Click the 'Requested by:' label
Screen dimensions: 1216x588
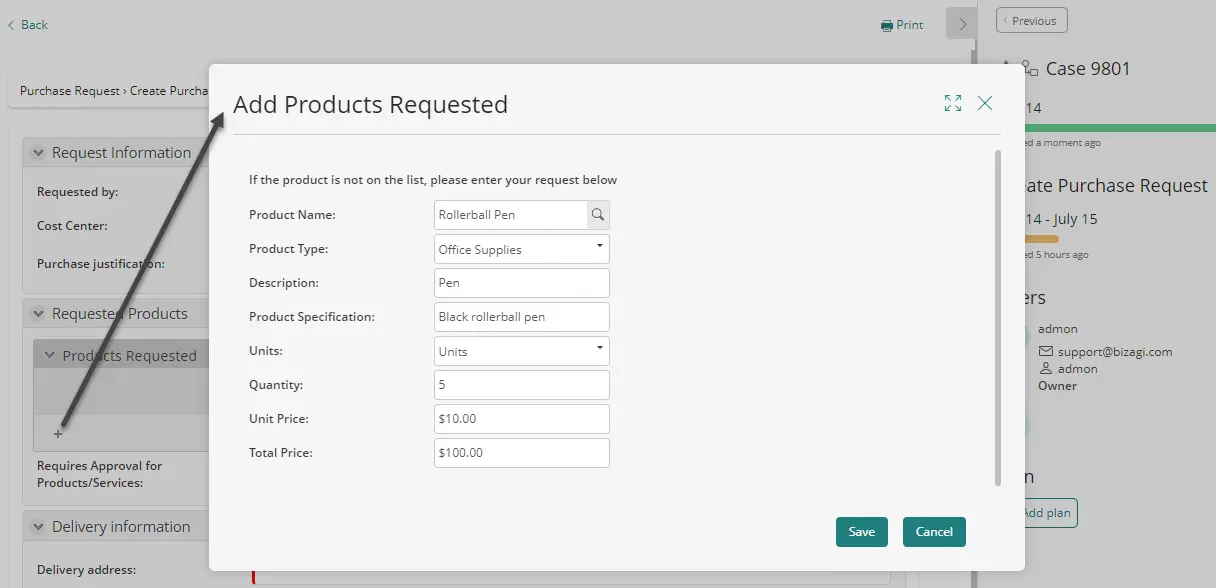pyautogui.click(x=78, y=192)
